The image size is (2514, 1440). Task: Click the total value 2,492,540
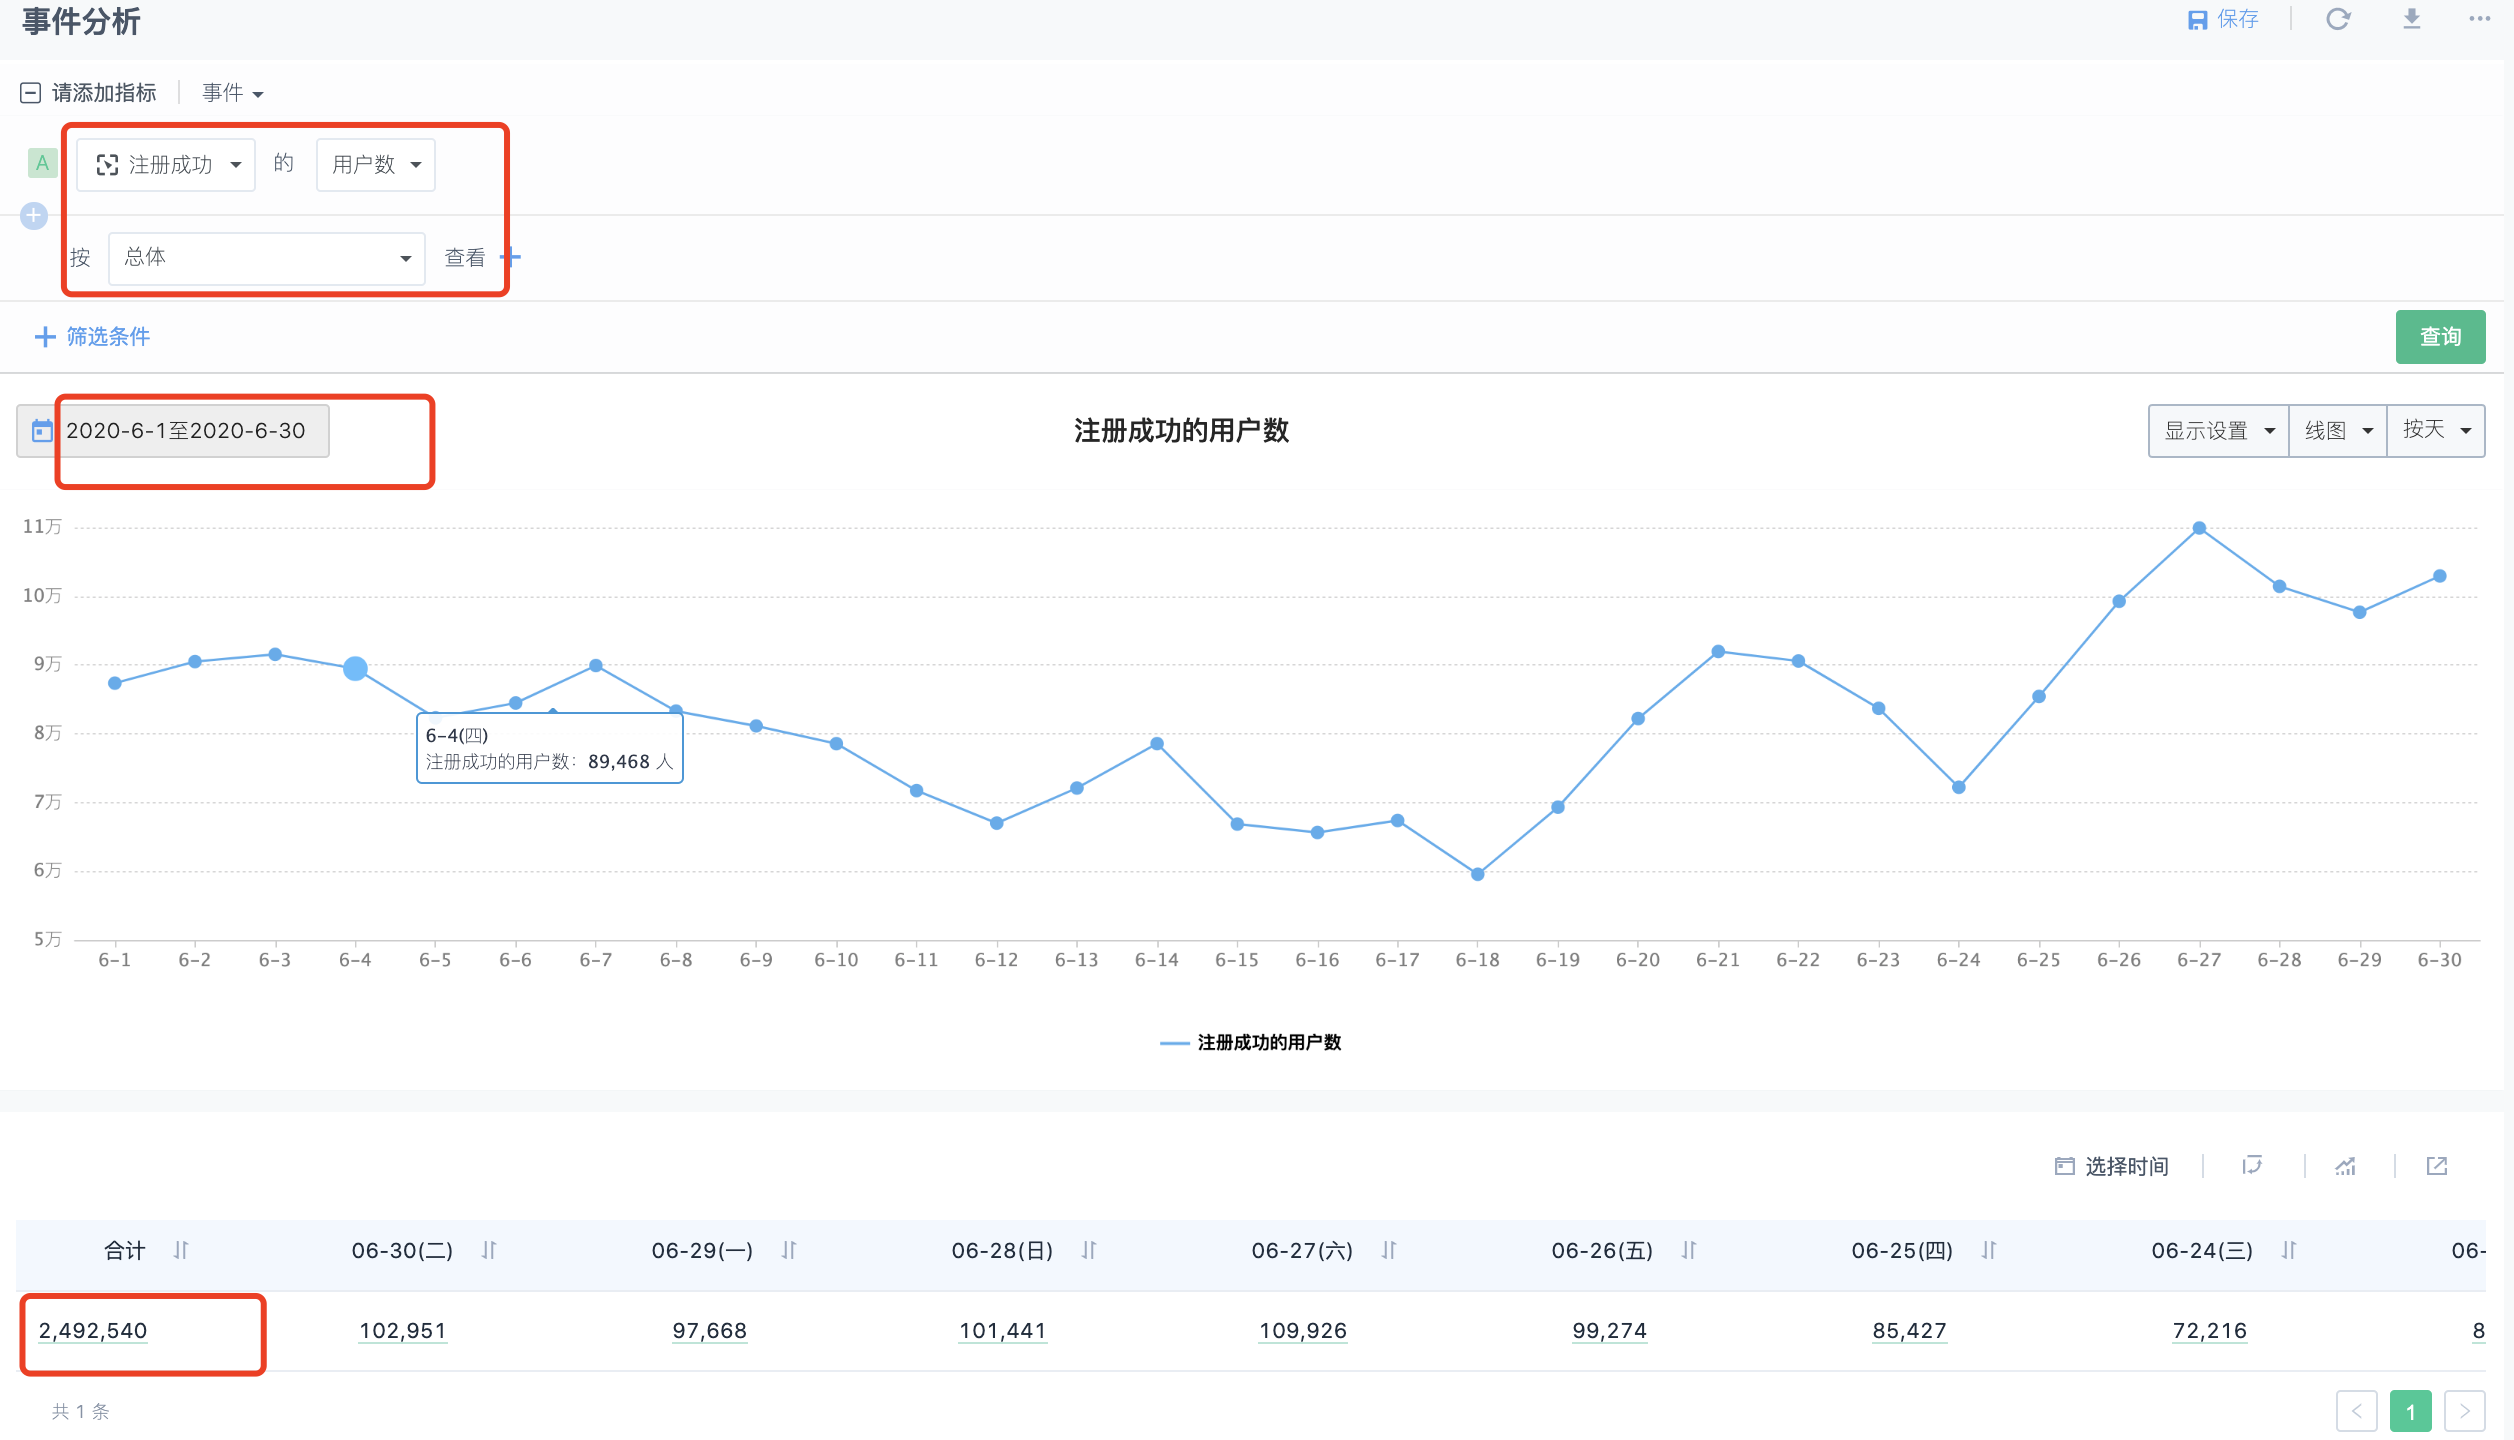pyautogui.click(x=93, y=1331)
